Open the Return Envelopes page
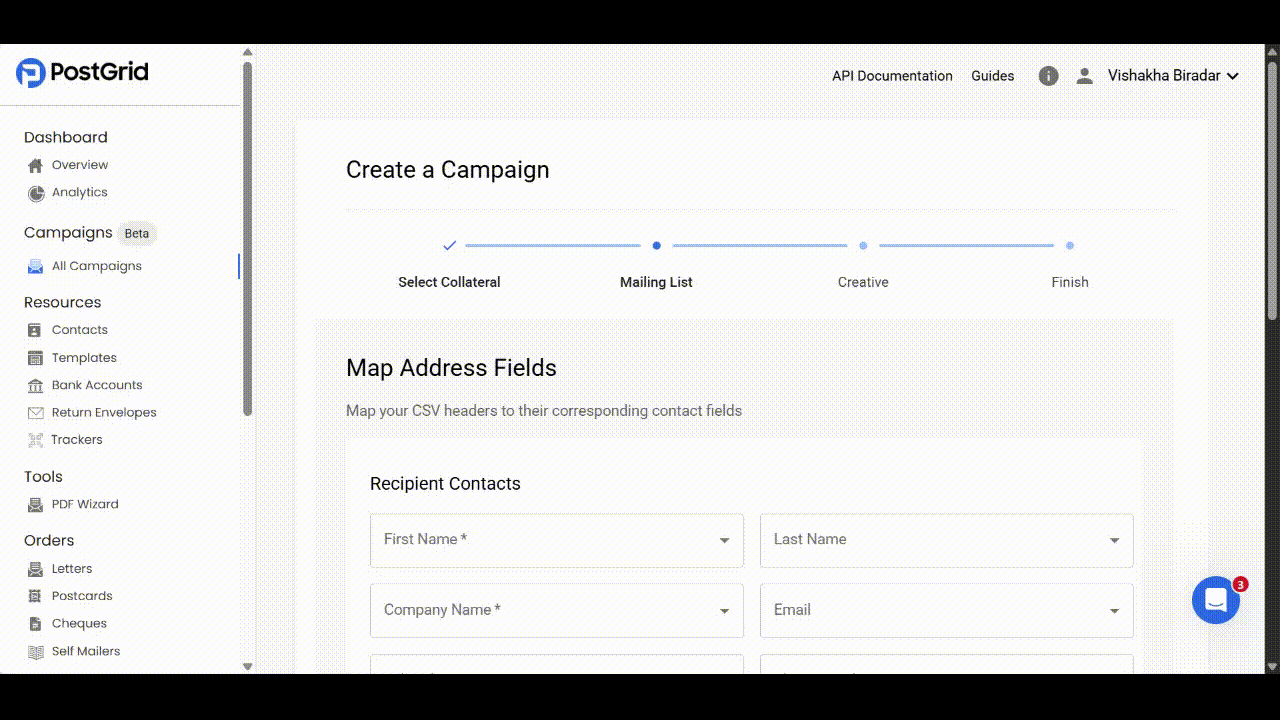The height and width of the screenshot is (720, 1280). pyautogui.click(x=104, y=412)
